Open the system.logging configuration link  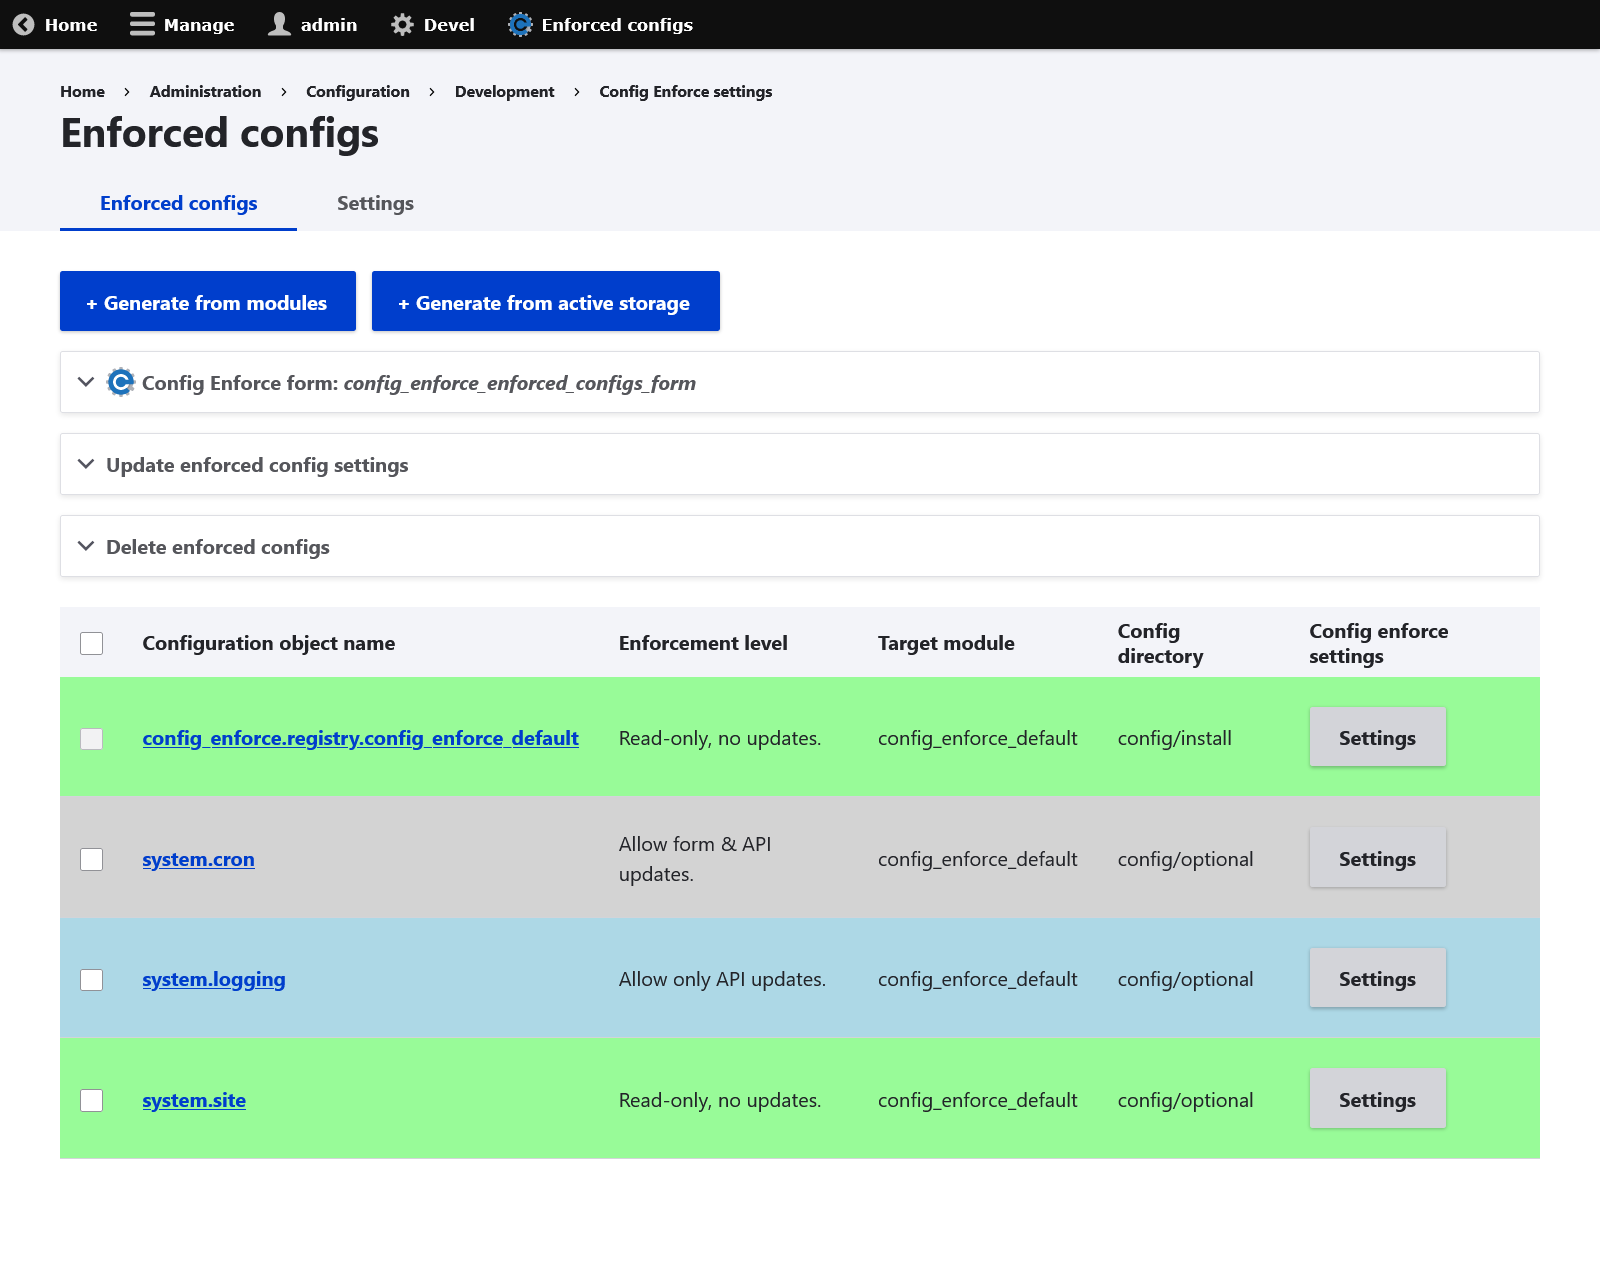pyautogui.click(x=213, y=979)
